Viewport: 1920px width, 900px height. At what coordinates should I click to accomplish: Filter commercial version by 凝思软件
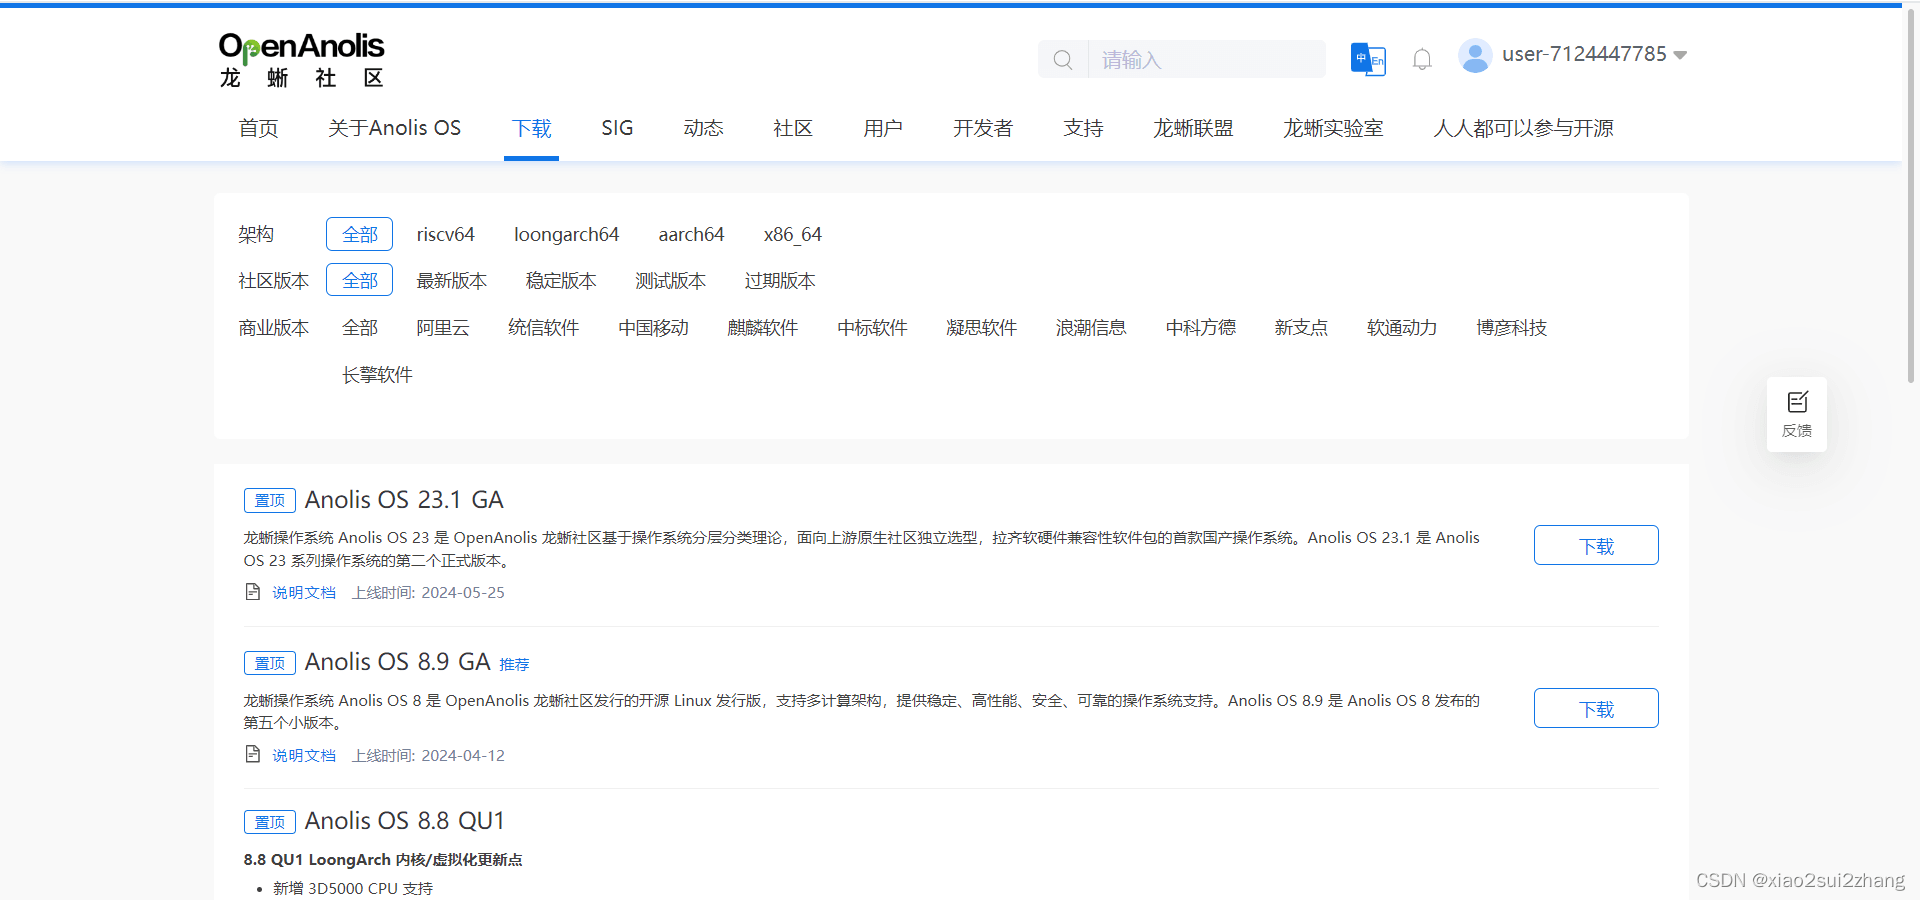(x=981, y=328)
